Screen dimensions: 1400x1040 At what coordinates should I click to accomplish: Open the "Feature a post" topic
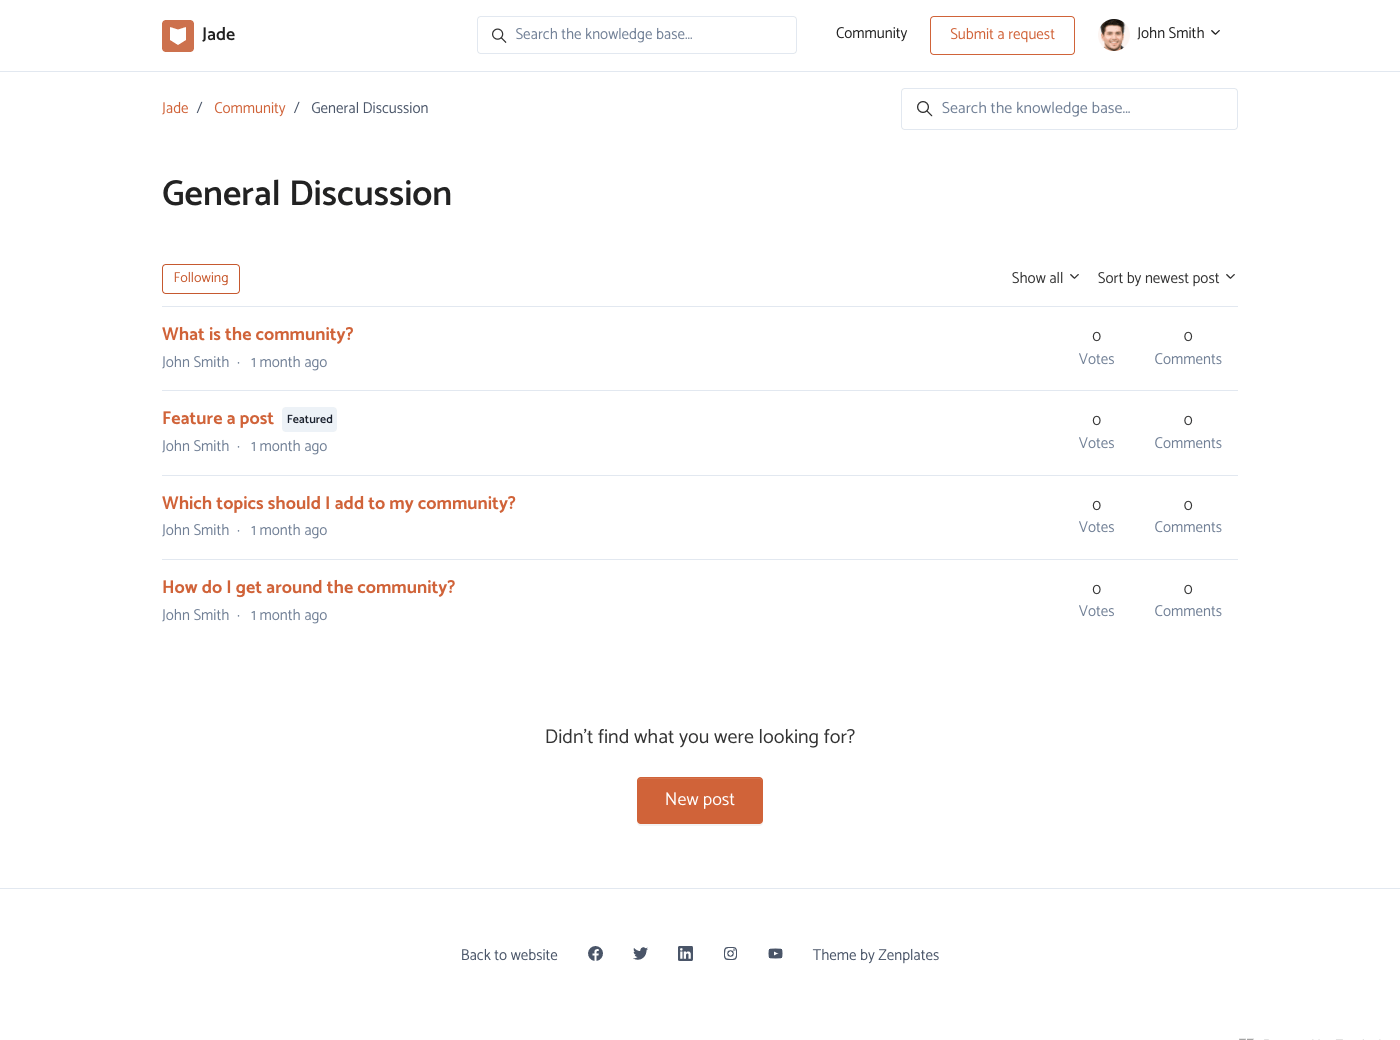pos(218,418)
